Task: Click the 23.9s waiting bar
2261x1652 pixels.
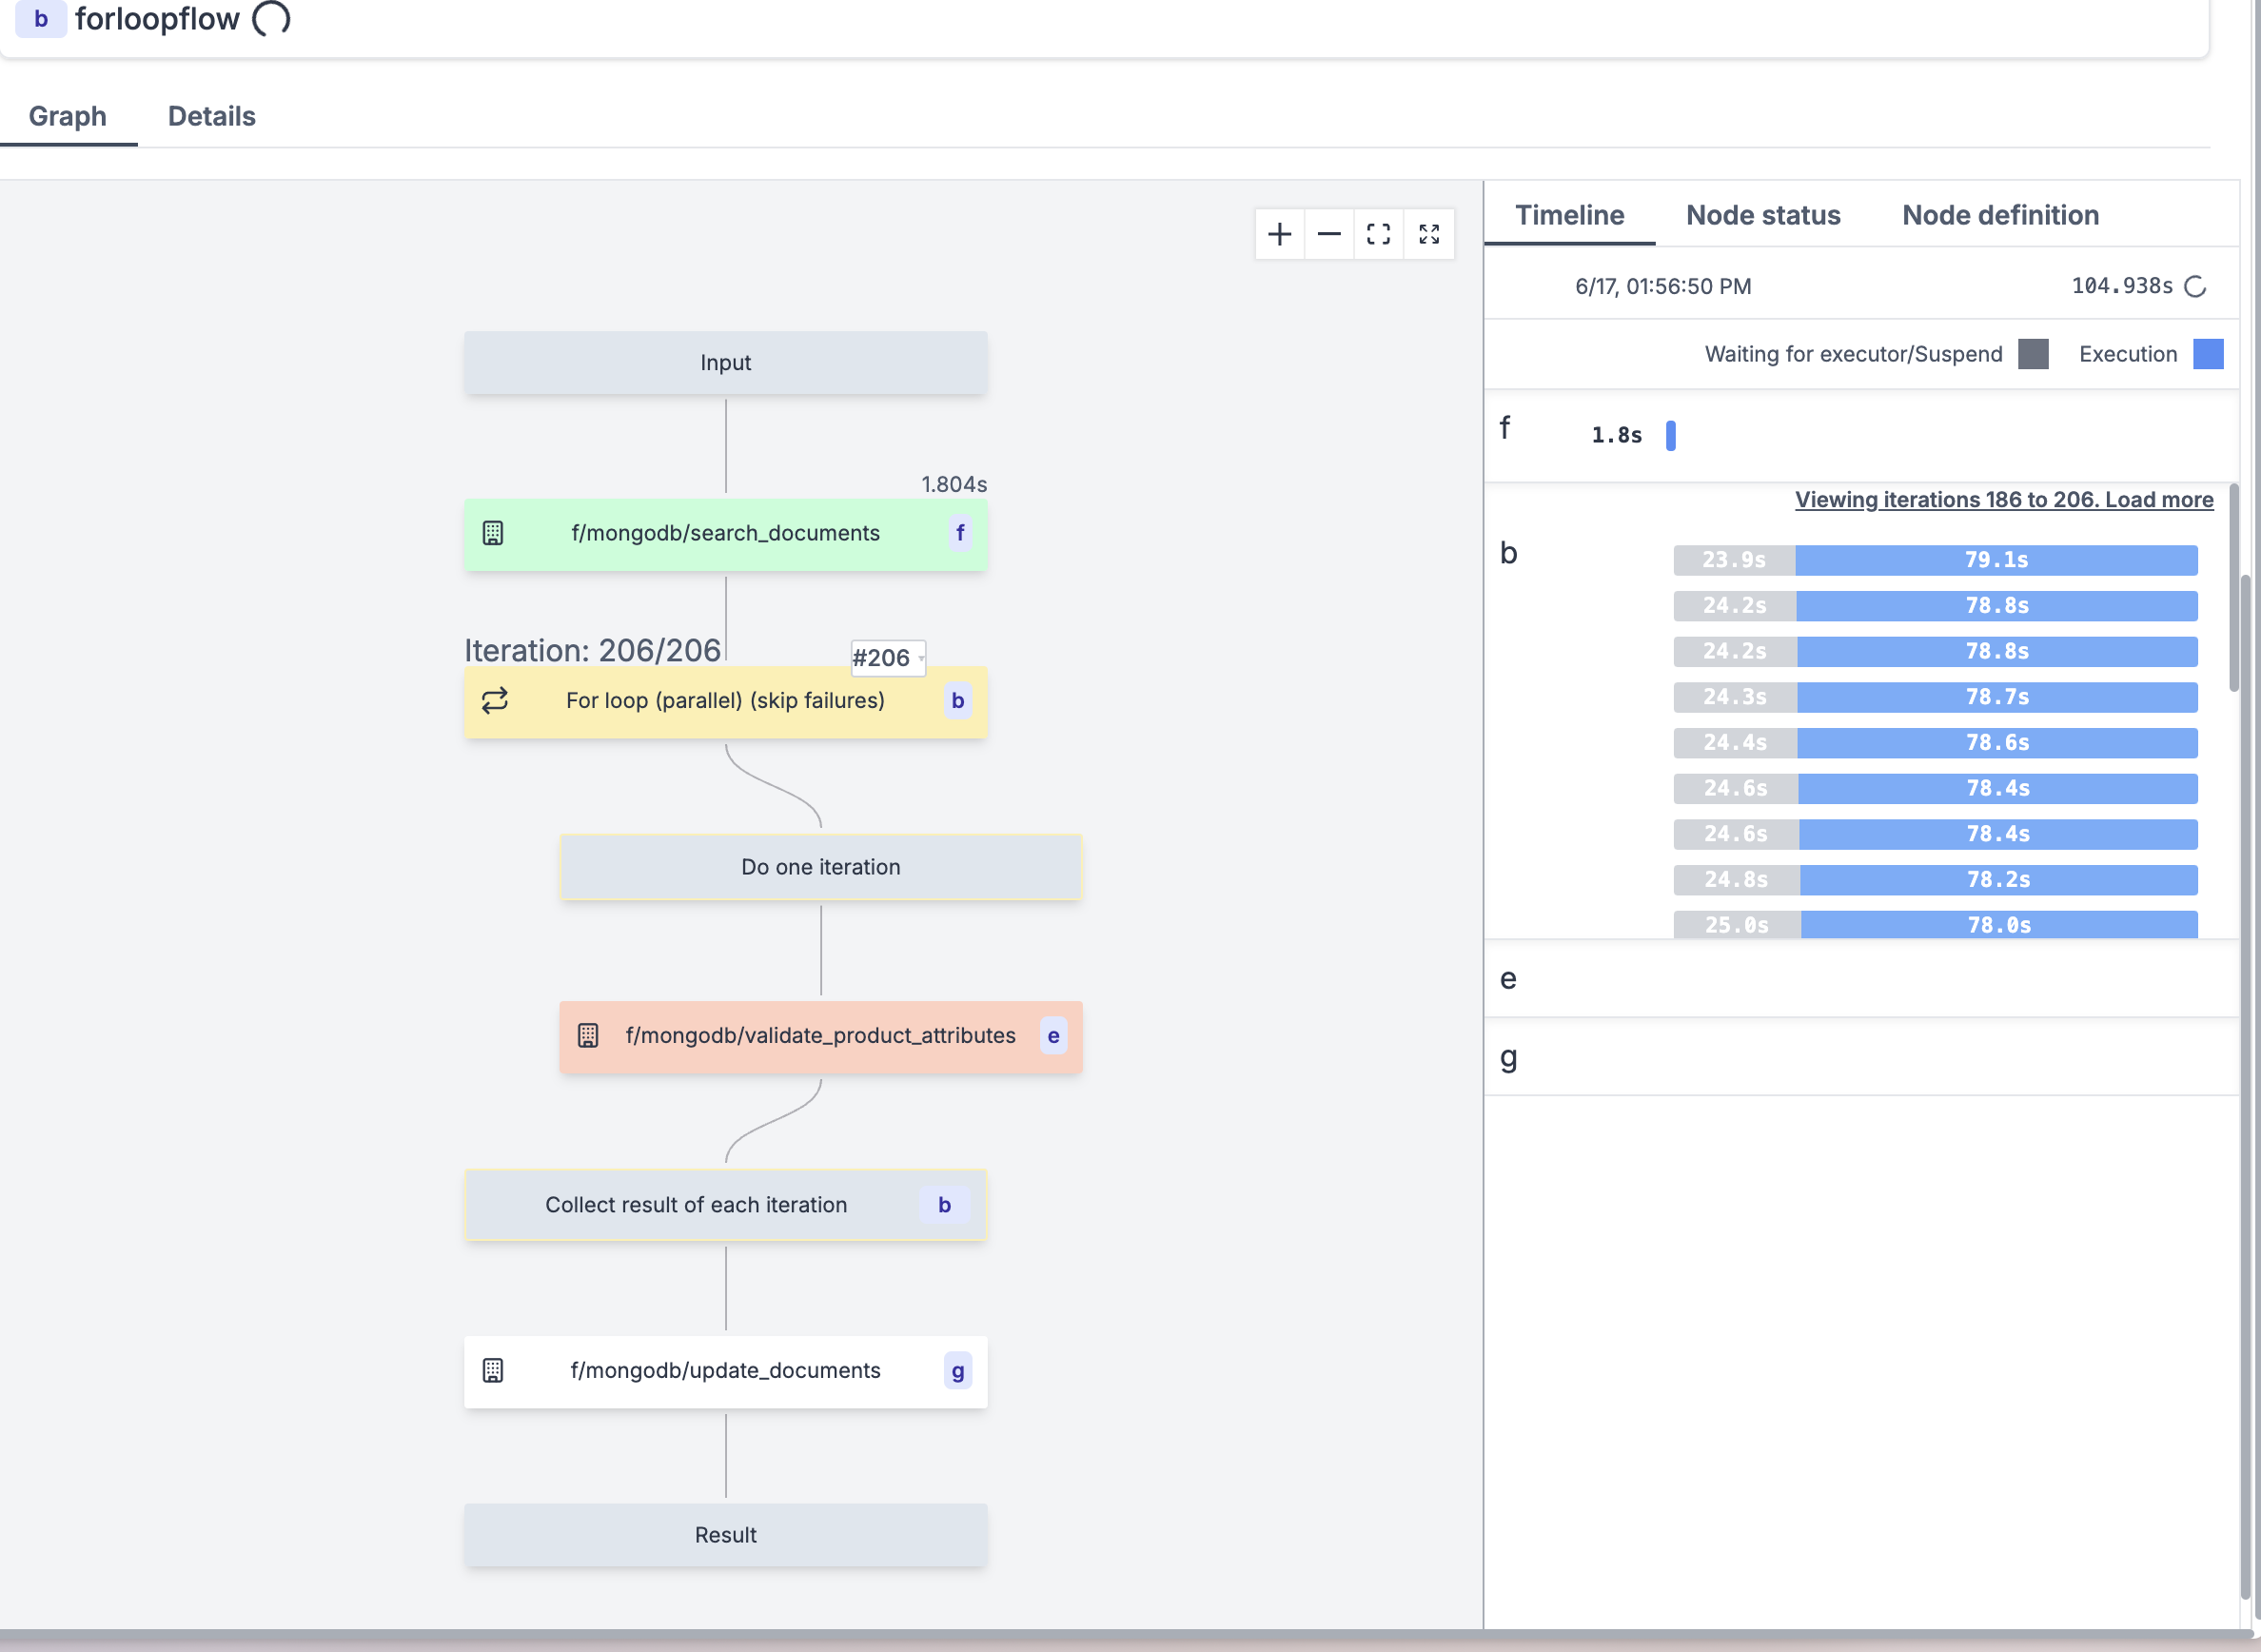Action: (1734, 560)
